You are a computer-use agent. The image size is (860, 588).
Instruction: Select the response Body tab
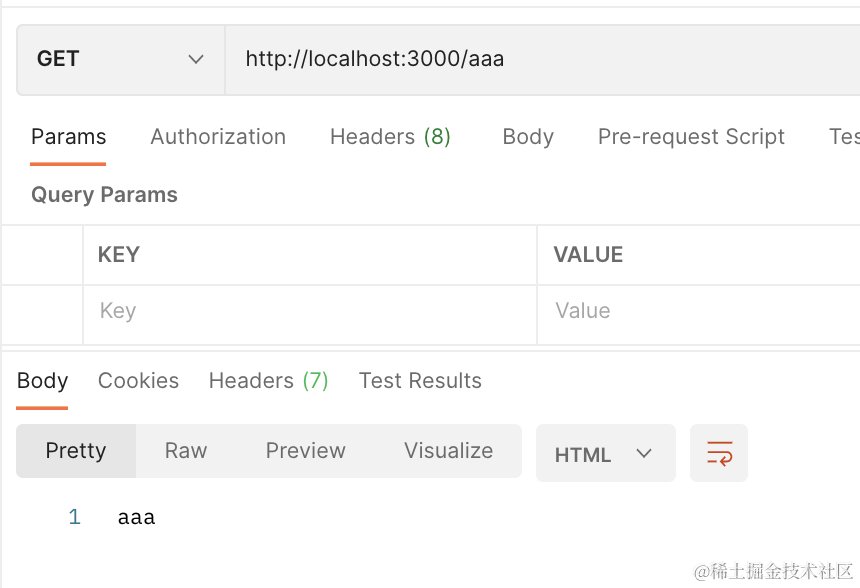(42, 381)
